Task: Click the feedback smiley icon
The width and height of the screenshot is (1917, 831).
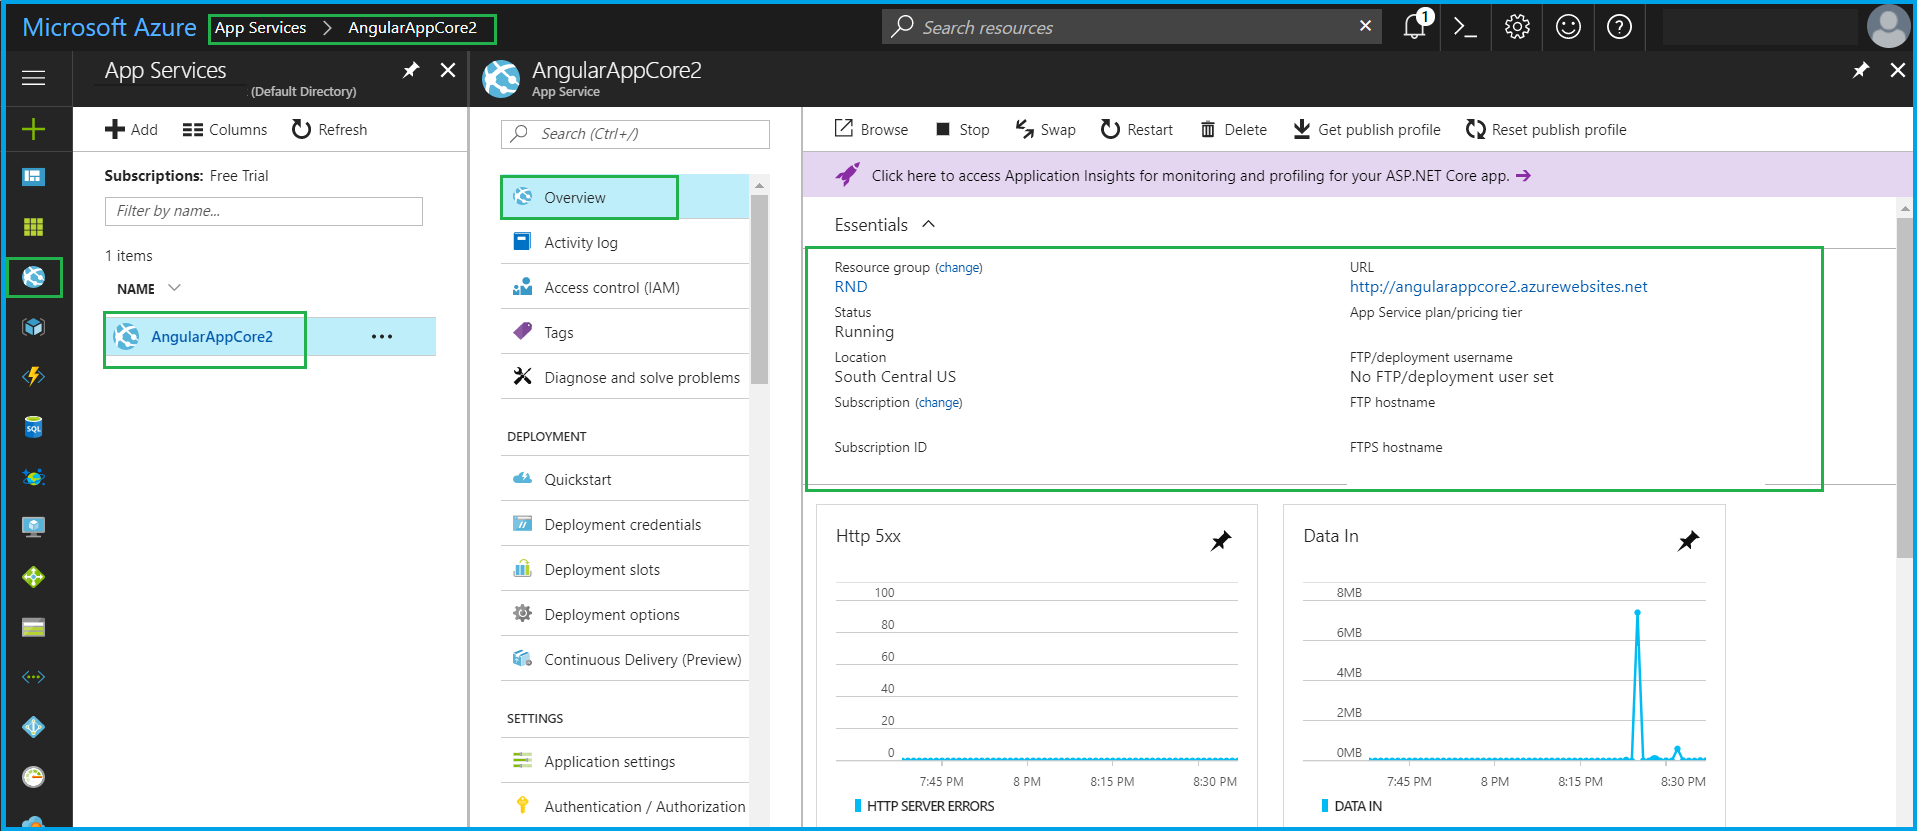Action: (x=1568, y=27)
